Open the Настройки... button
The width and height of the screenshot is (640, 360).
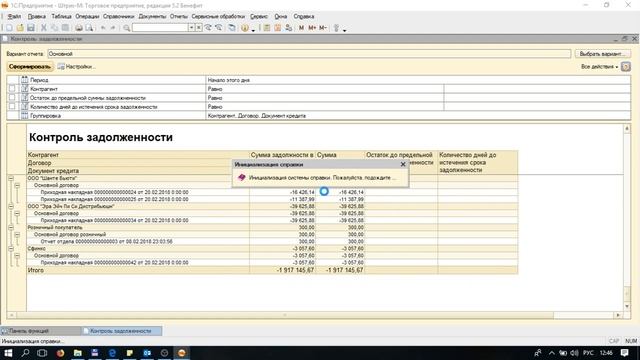pos(77,67)
